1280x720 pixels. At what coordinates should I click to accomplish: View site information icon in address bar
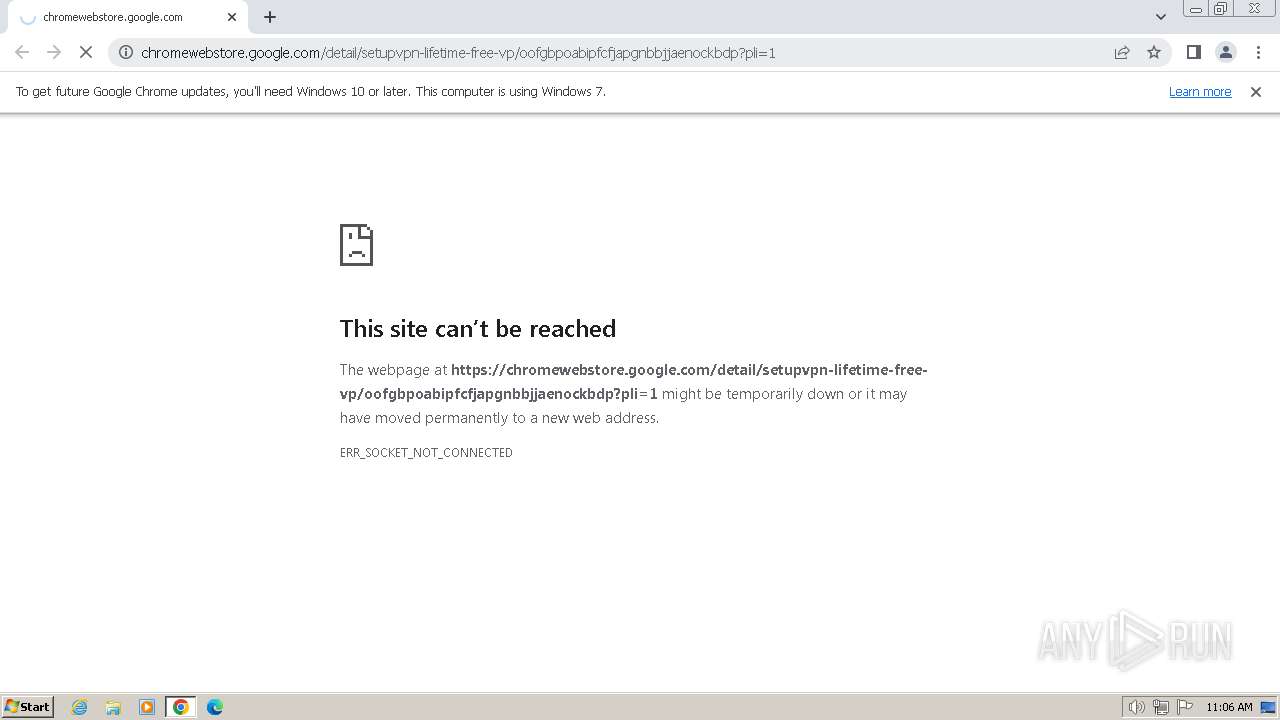pos(126,52)
